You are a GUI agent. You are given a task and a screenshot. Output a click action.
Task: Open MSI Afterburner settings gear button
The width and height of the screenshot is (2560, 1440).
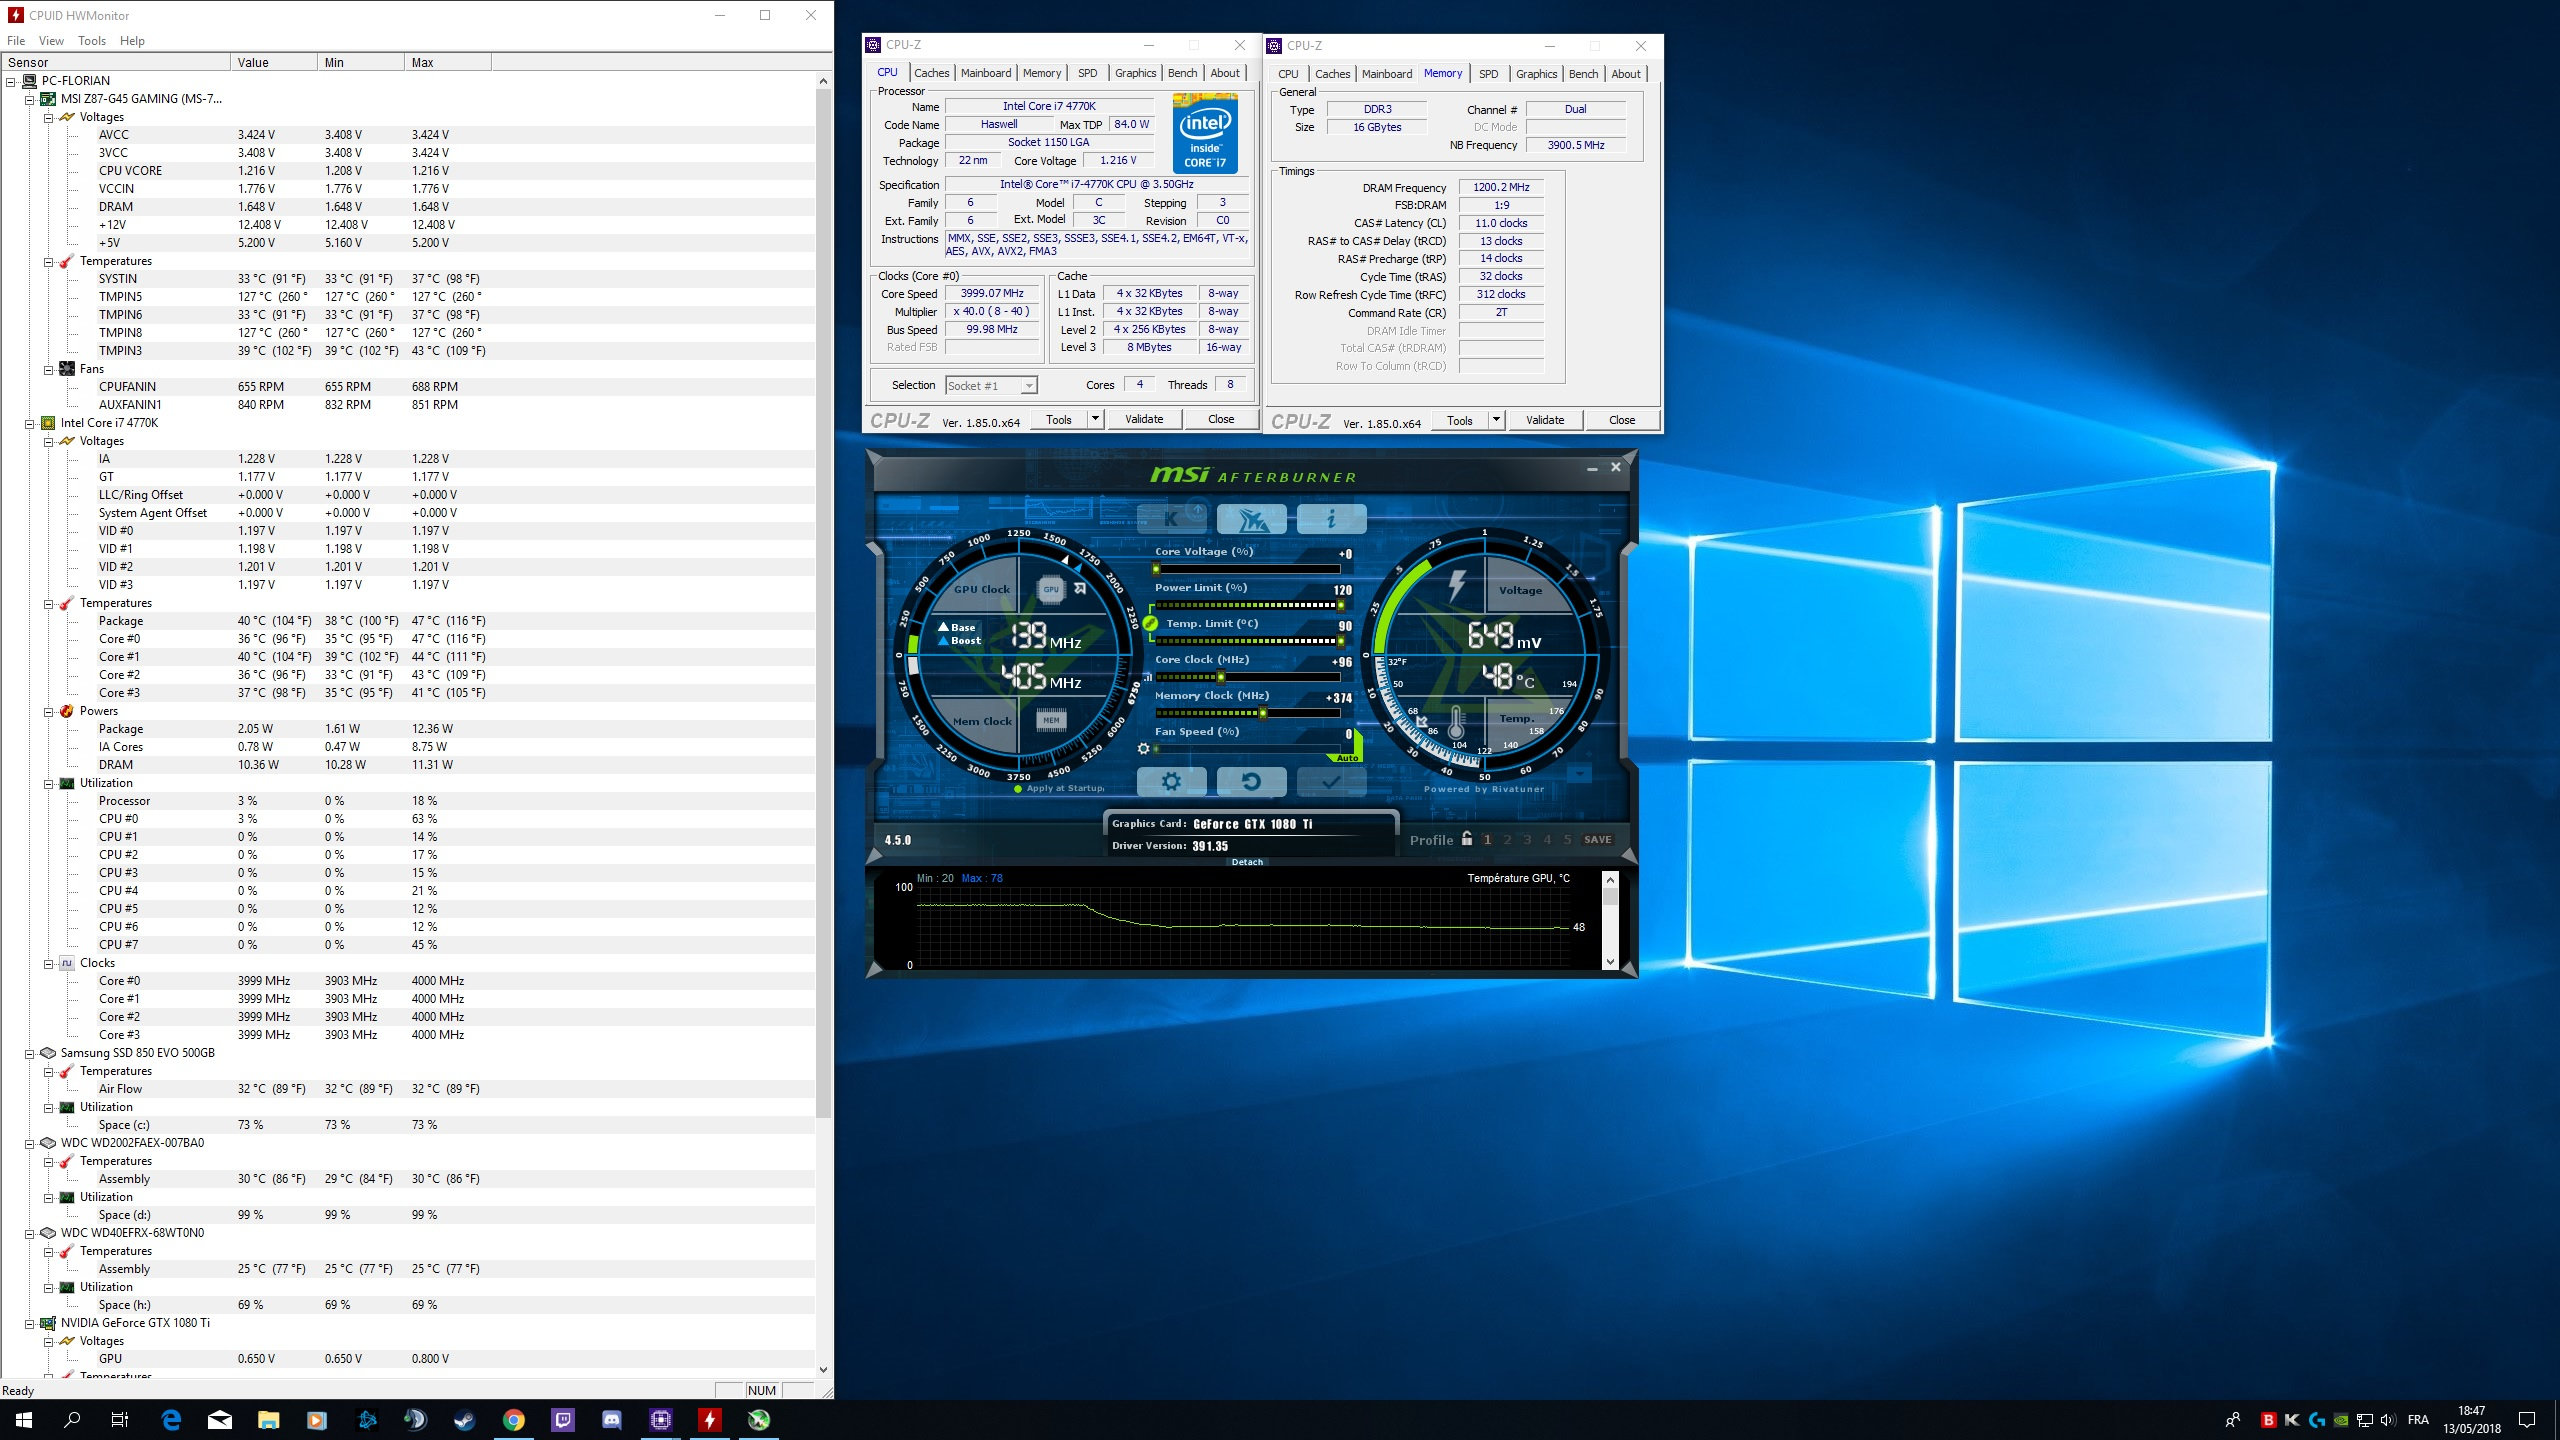1171,781
